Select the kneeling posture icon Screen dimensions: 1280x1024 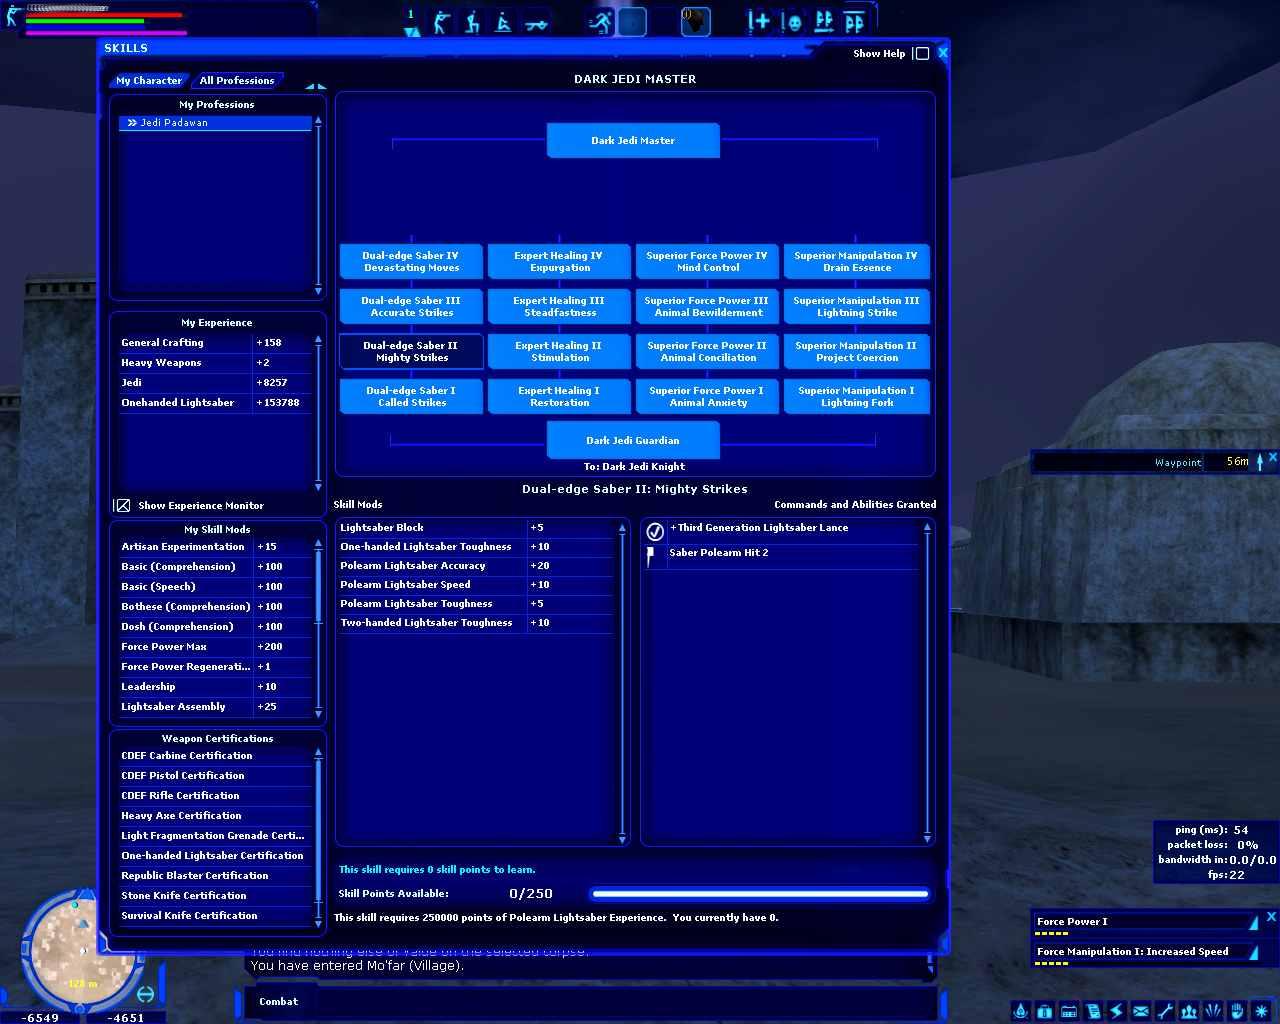(472, 21)
